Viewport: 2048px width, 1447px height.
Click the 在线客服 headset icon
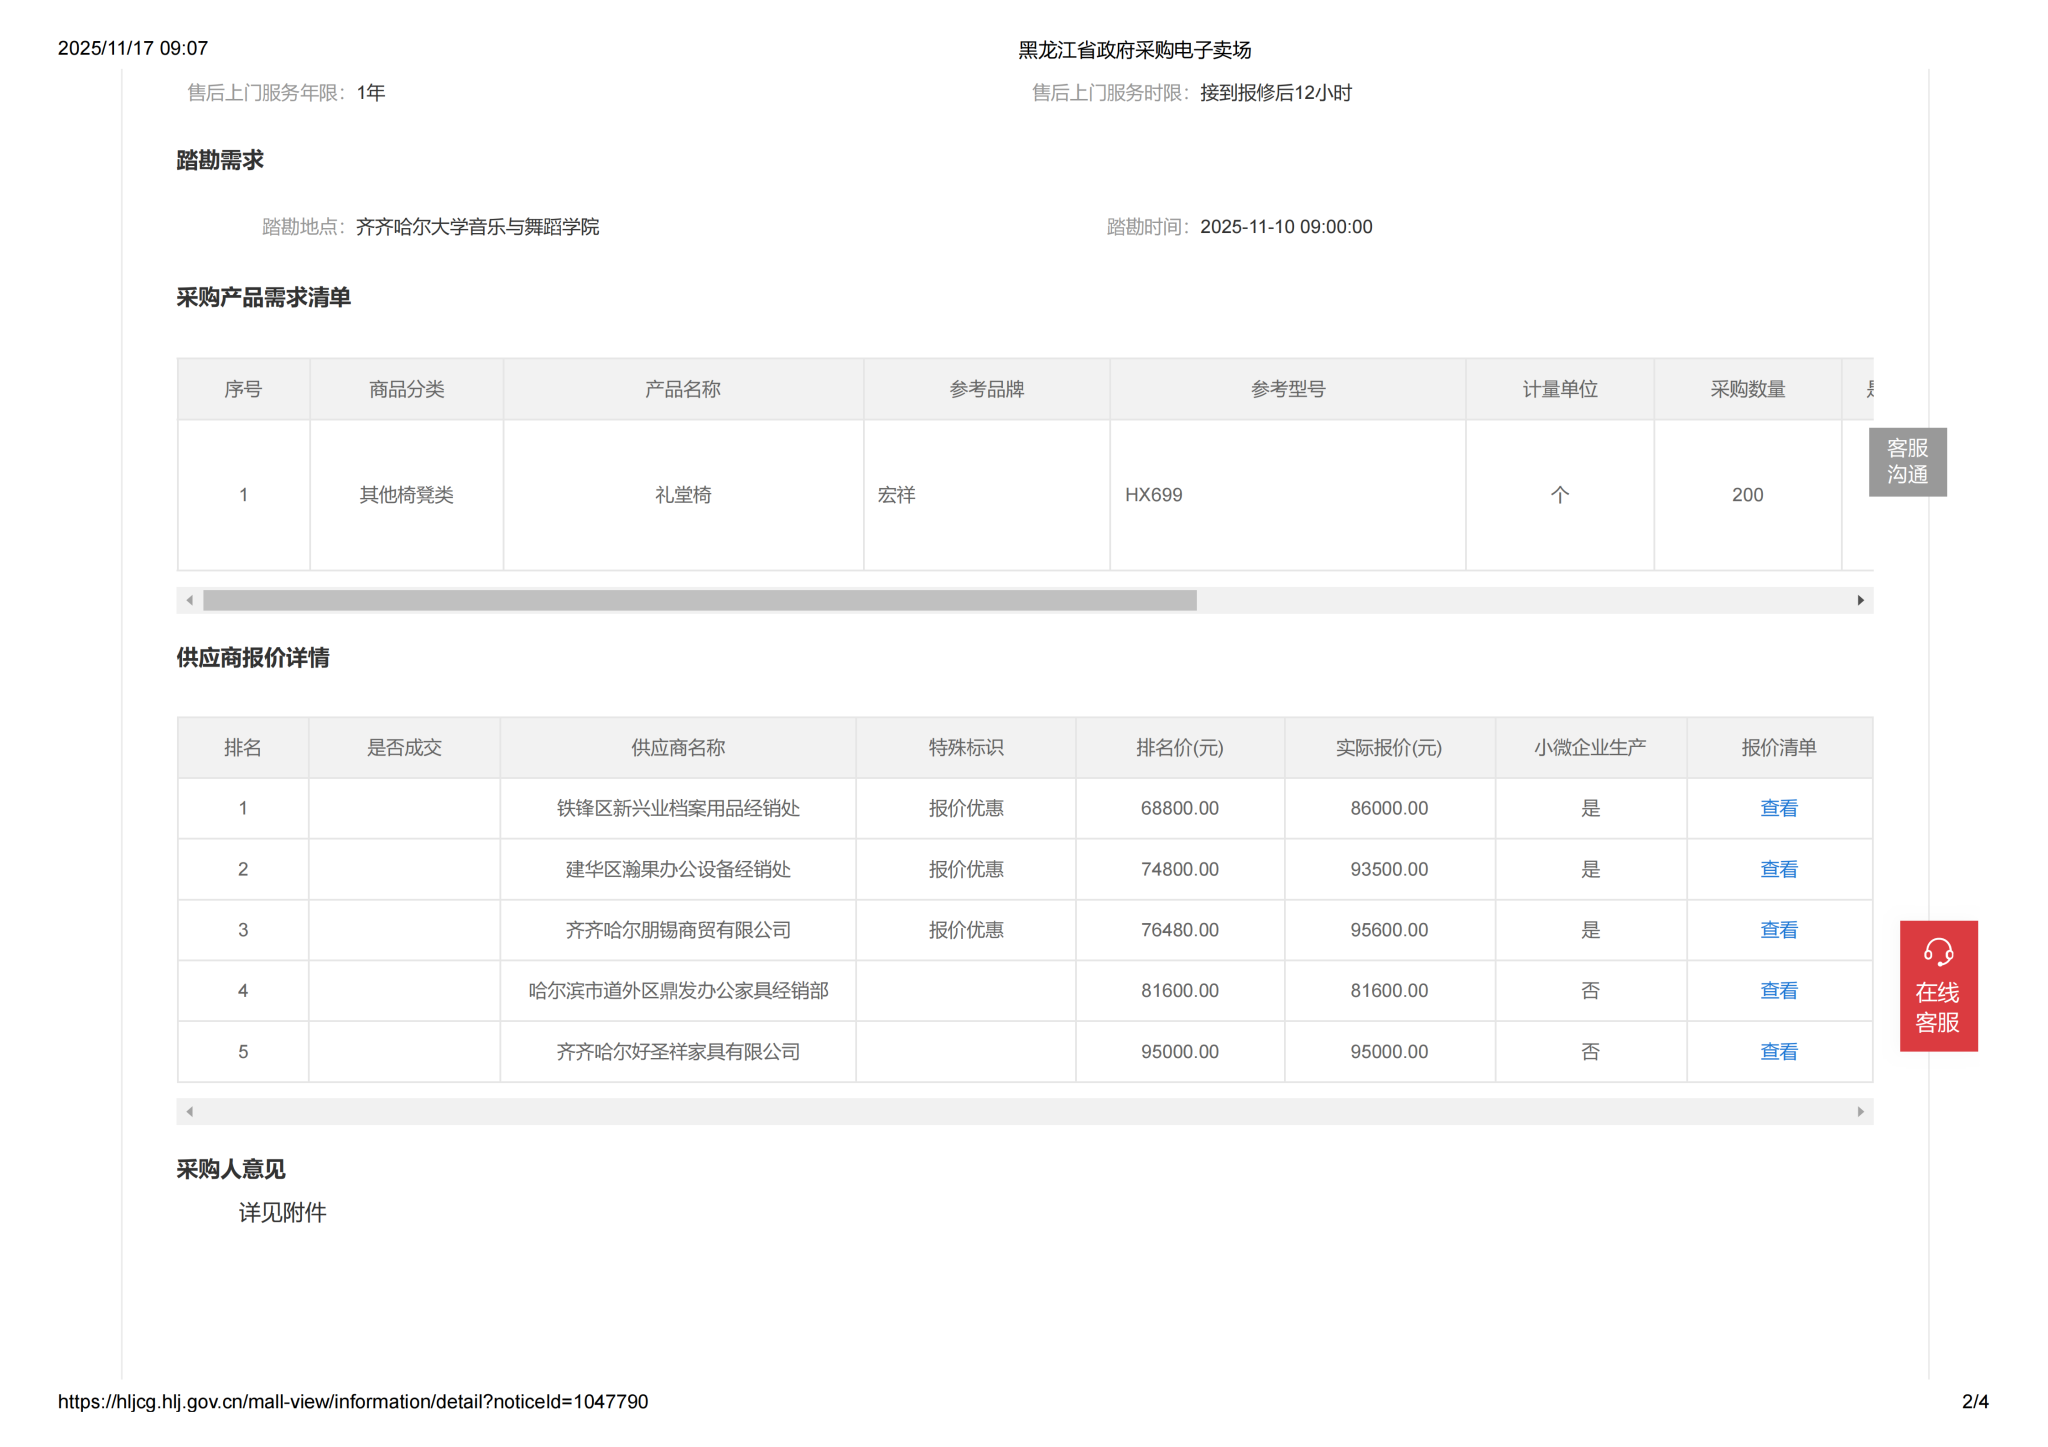click(x=1937, y=952)
